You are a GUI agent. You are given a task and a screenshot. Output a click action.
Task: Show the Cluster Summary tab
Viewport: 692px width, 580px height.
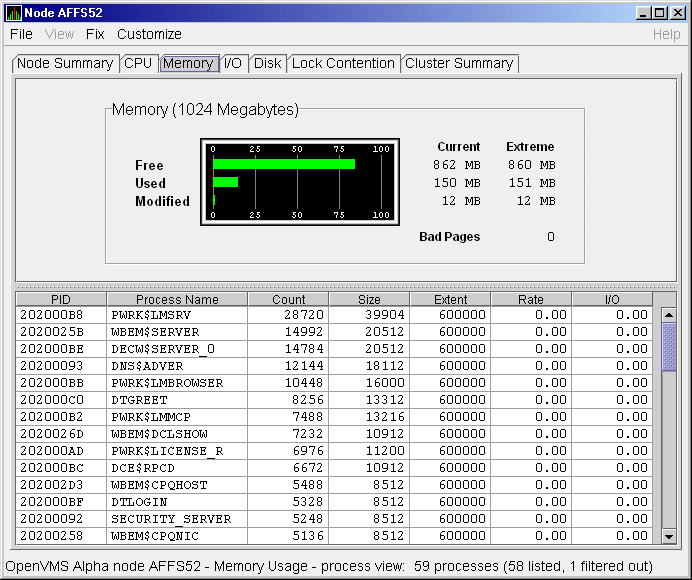tap(459, 63)
